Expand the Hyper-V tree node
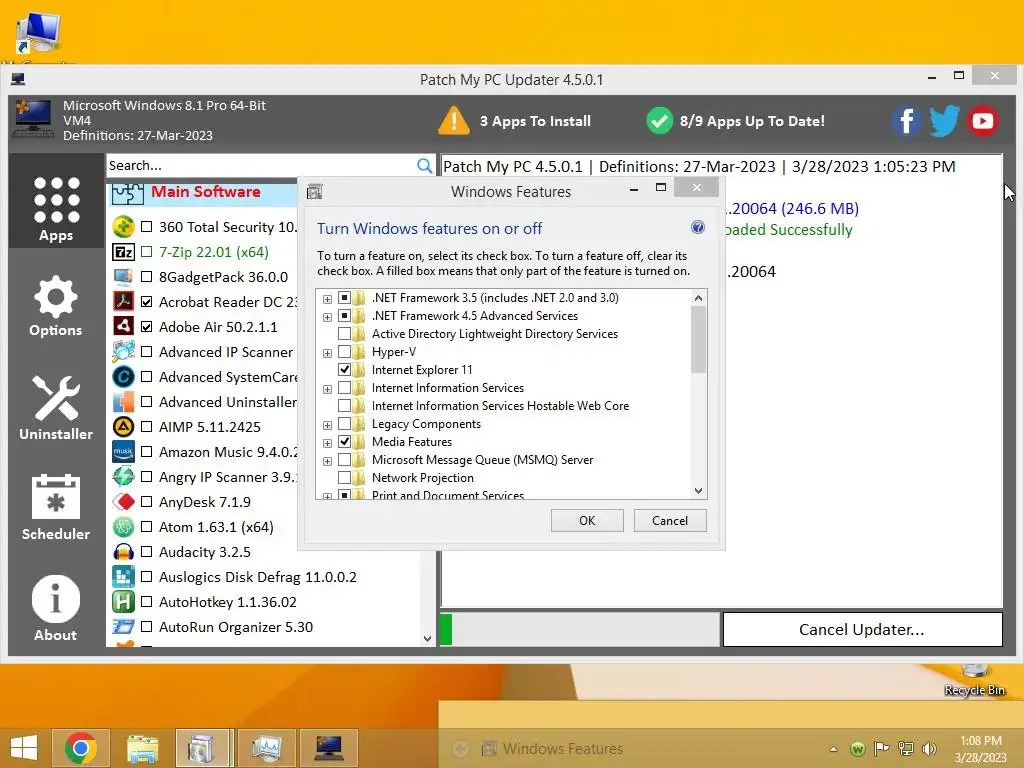Viewport: 1024px width, 768px height. point(327,353)
